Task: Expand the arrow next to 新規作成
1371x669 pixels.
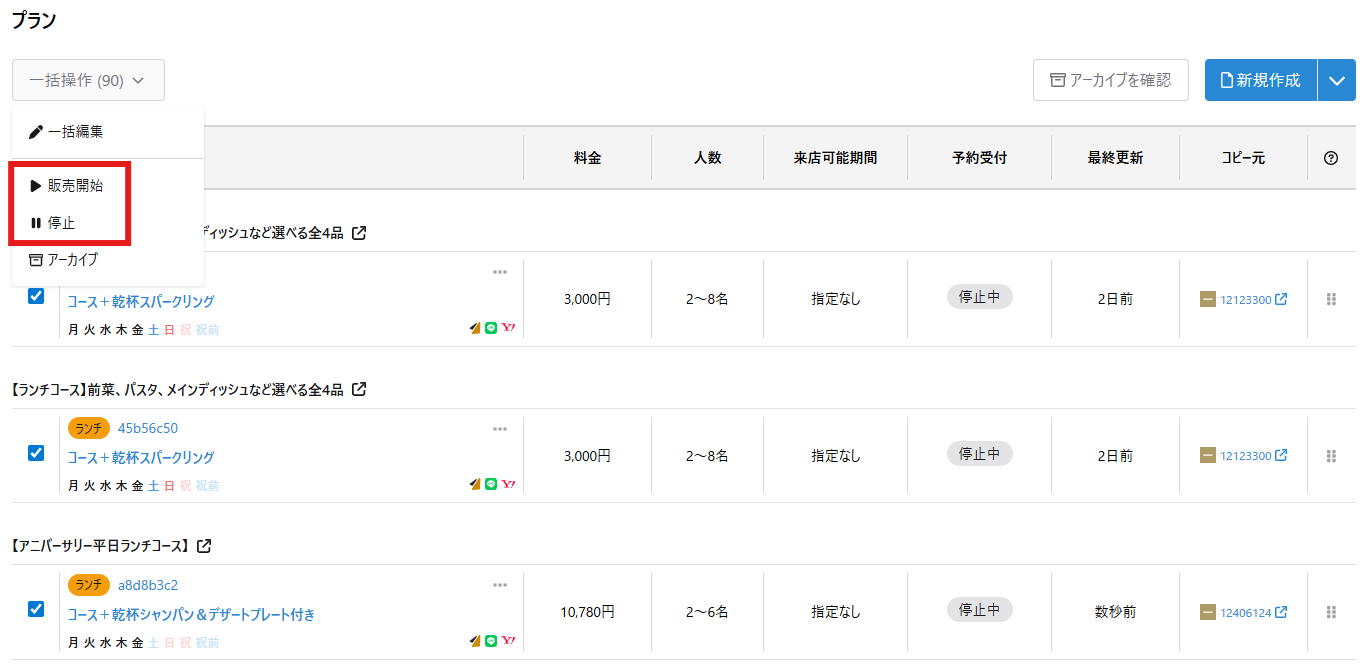Action: [1337, 80]
